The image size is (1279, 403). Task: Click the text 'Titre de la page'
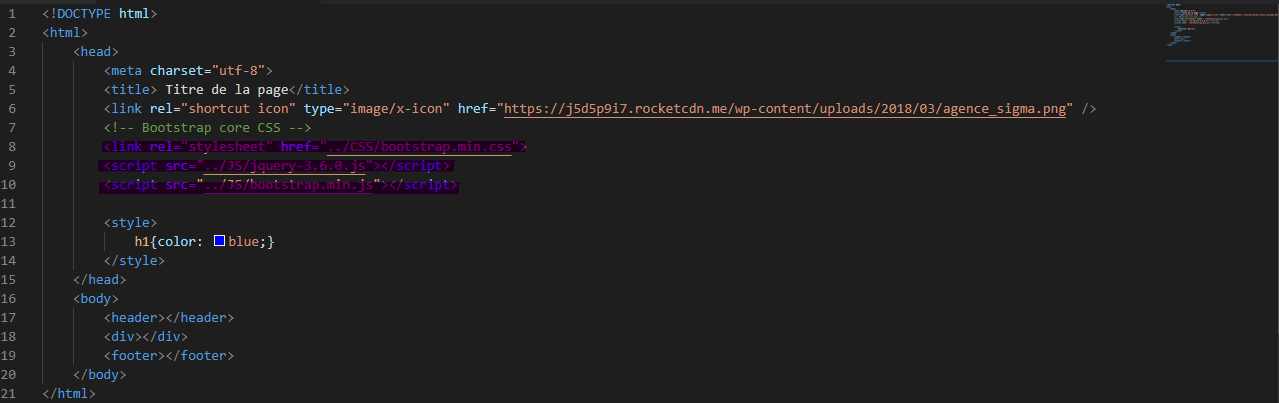(x=227, y=90)
